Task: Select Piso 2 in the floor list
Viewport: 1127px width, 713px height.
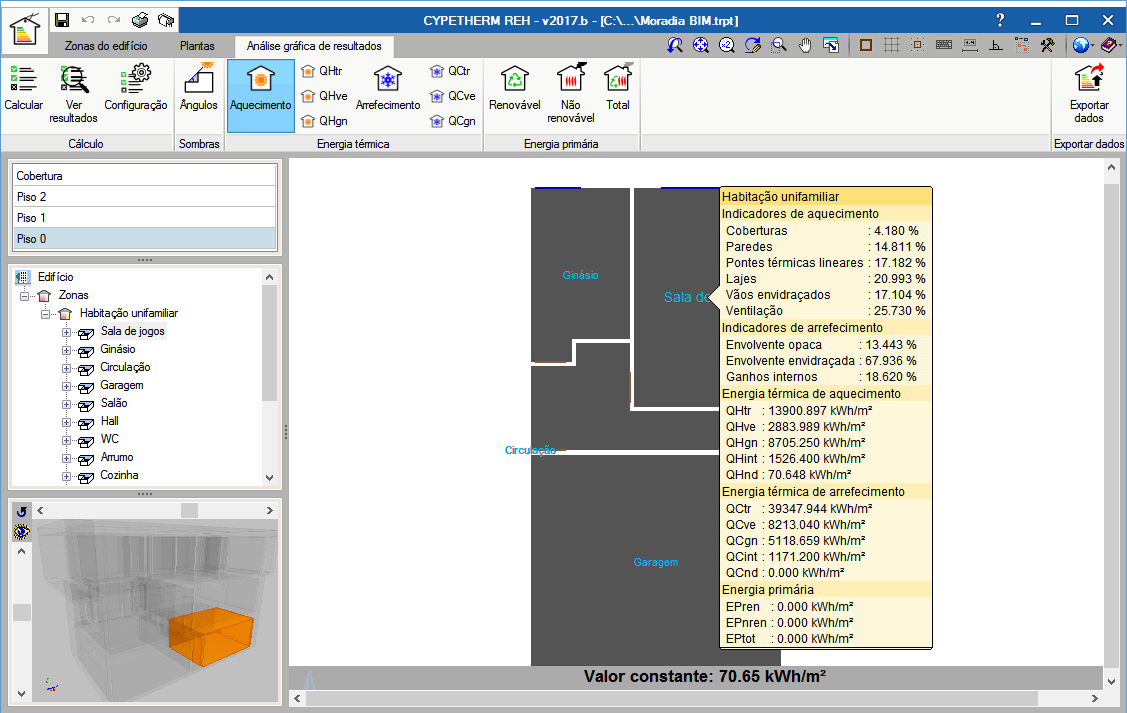Action: pos(144,196)
